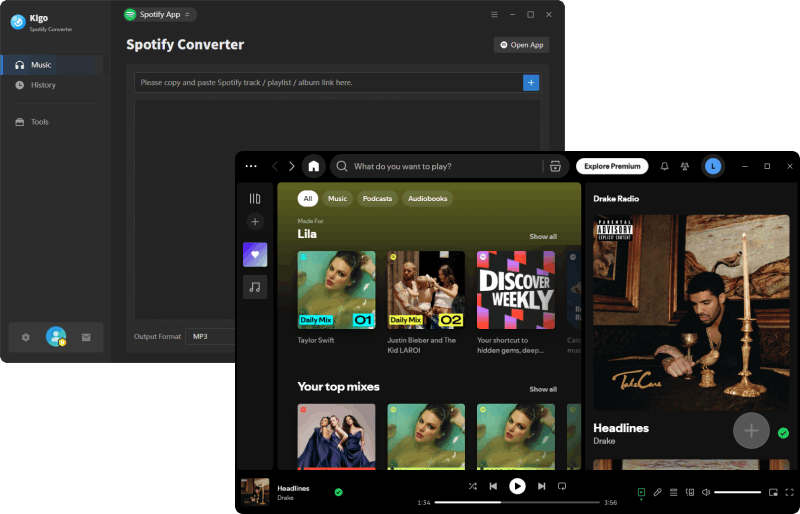This screenshot has height=514, width=800.
Task: Click Take Care album artwork
Action: point(691,312)
